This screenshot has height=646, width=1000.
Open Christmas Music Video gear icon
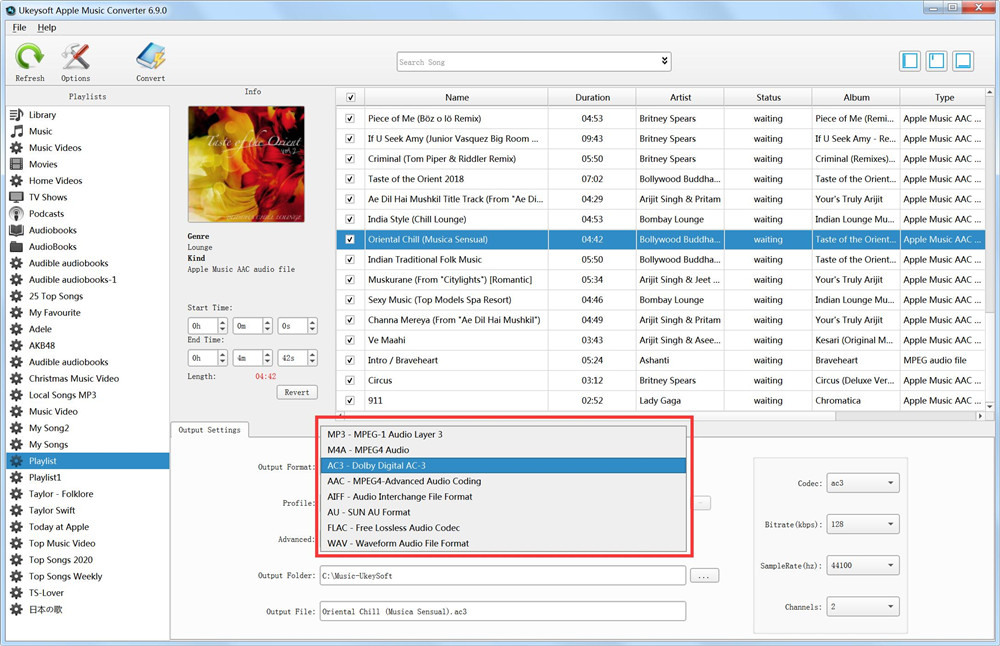click(x=17, y=379)
